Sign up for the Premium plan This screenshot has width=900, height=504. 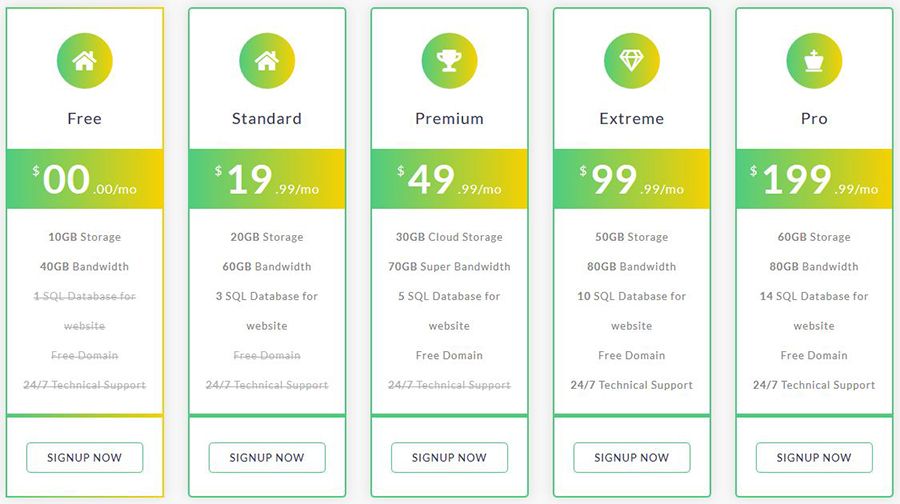[x=449, y=457]
